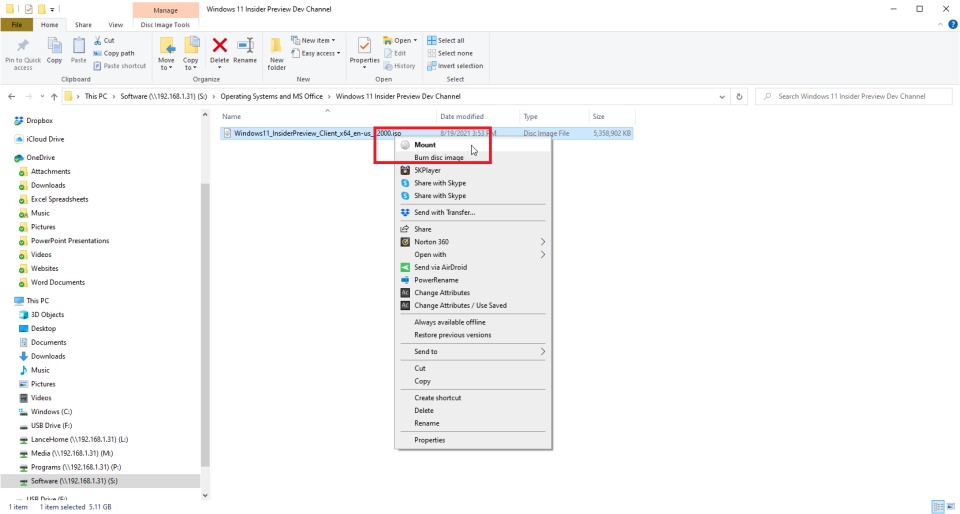This screenshot has width=960, height=514.
Task: Click the Up arrow navigation icon
Action: click(53, 96)
